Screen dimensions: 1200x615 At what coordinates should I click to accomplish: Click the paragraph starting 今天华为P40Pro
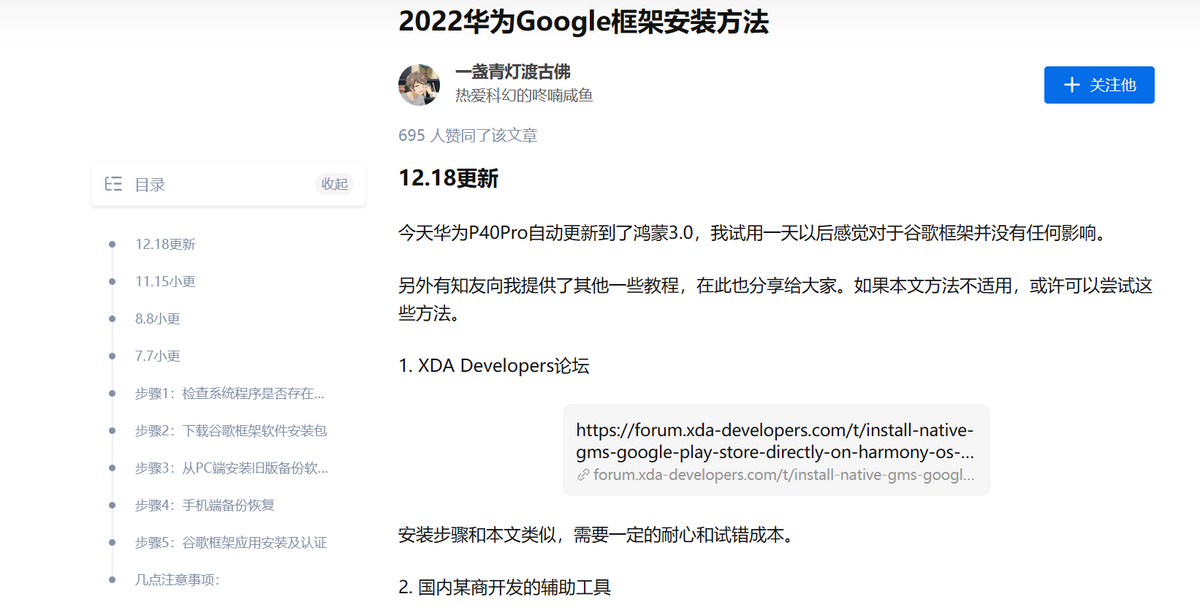751,234
